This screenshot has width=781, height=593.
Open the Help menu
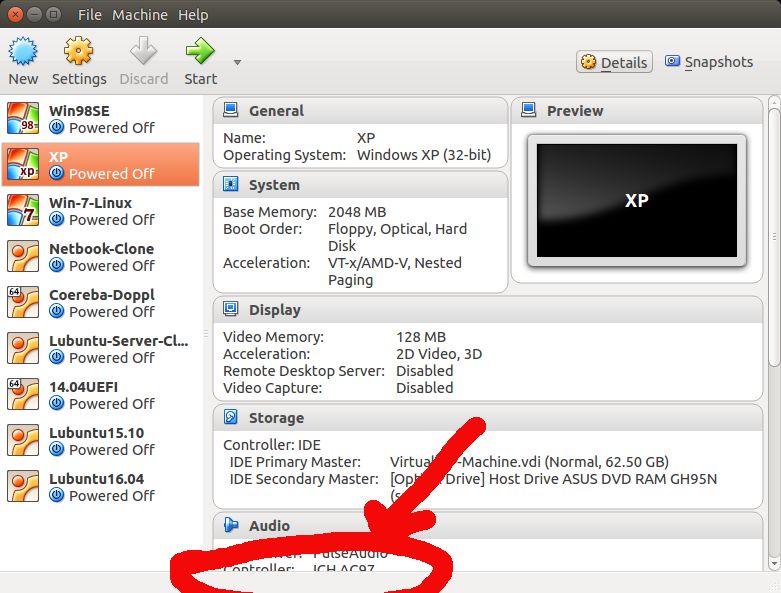pos(193,15)
